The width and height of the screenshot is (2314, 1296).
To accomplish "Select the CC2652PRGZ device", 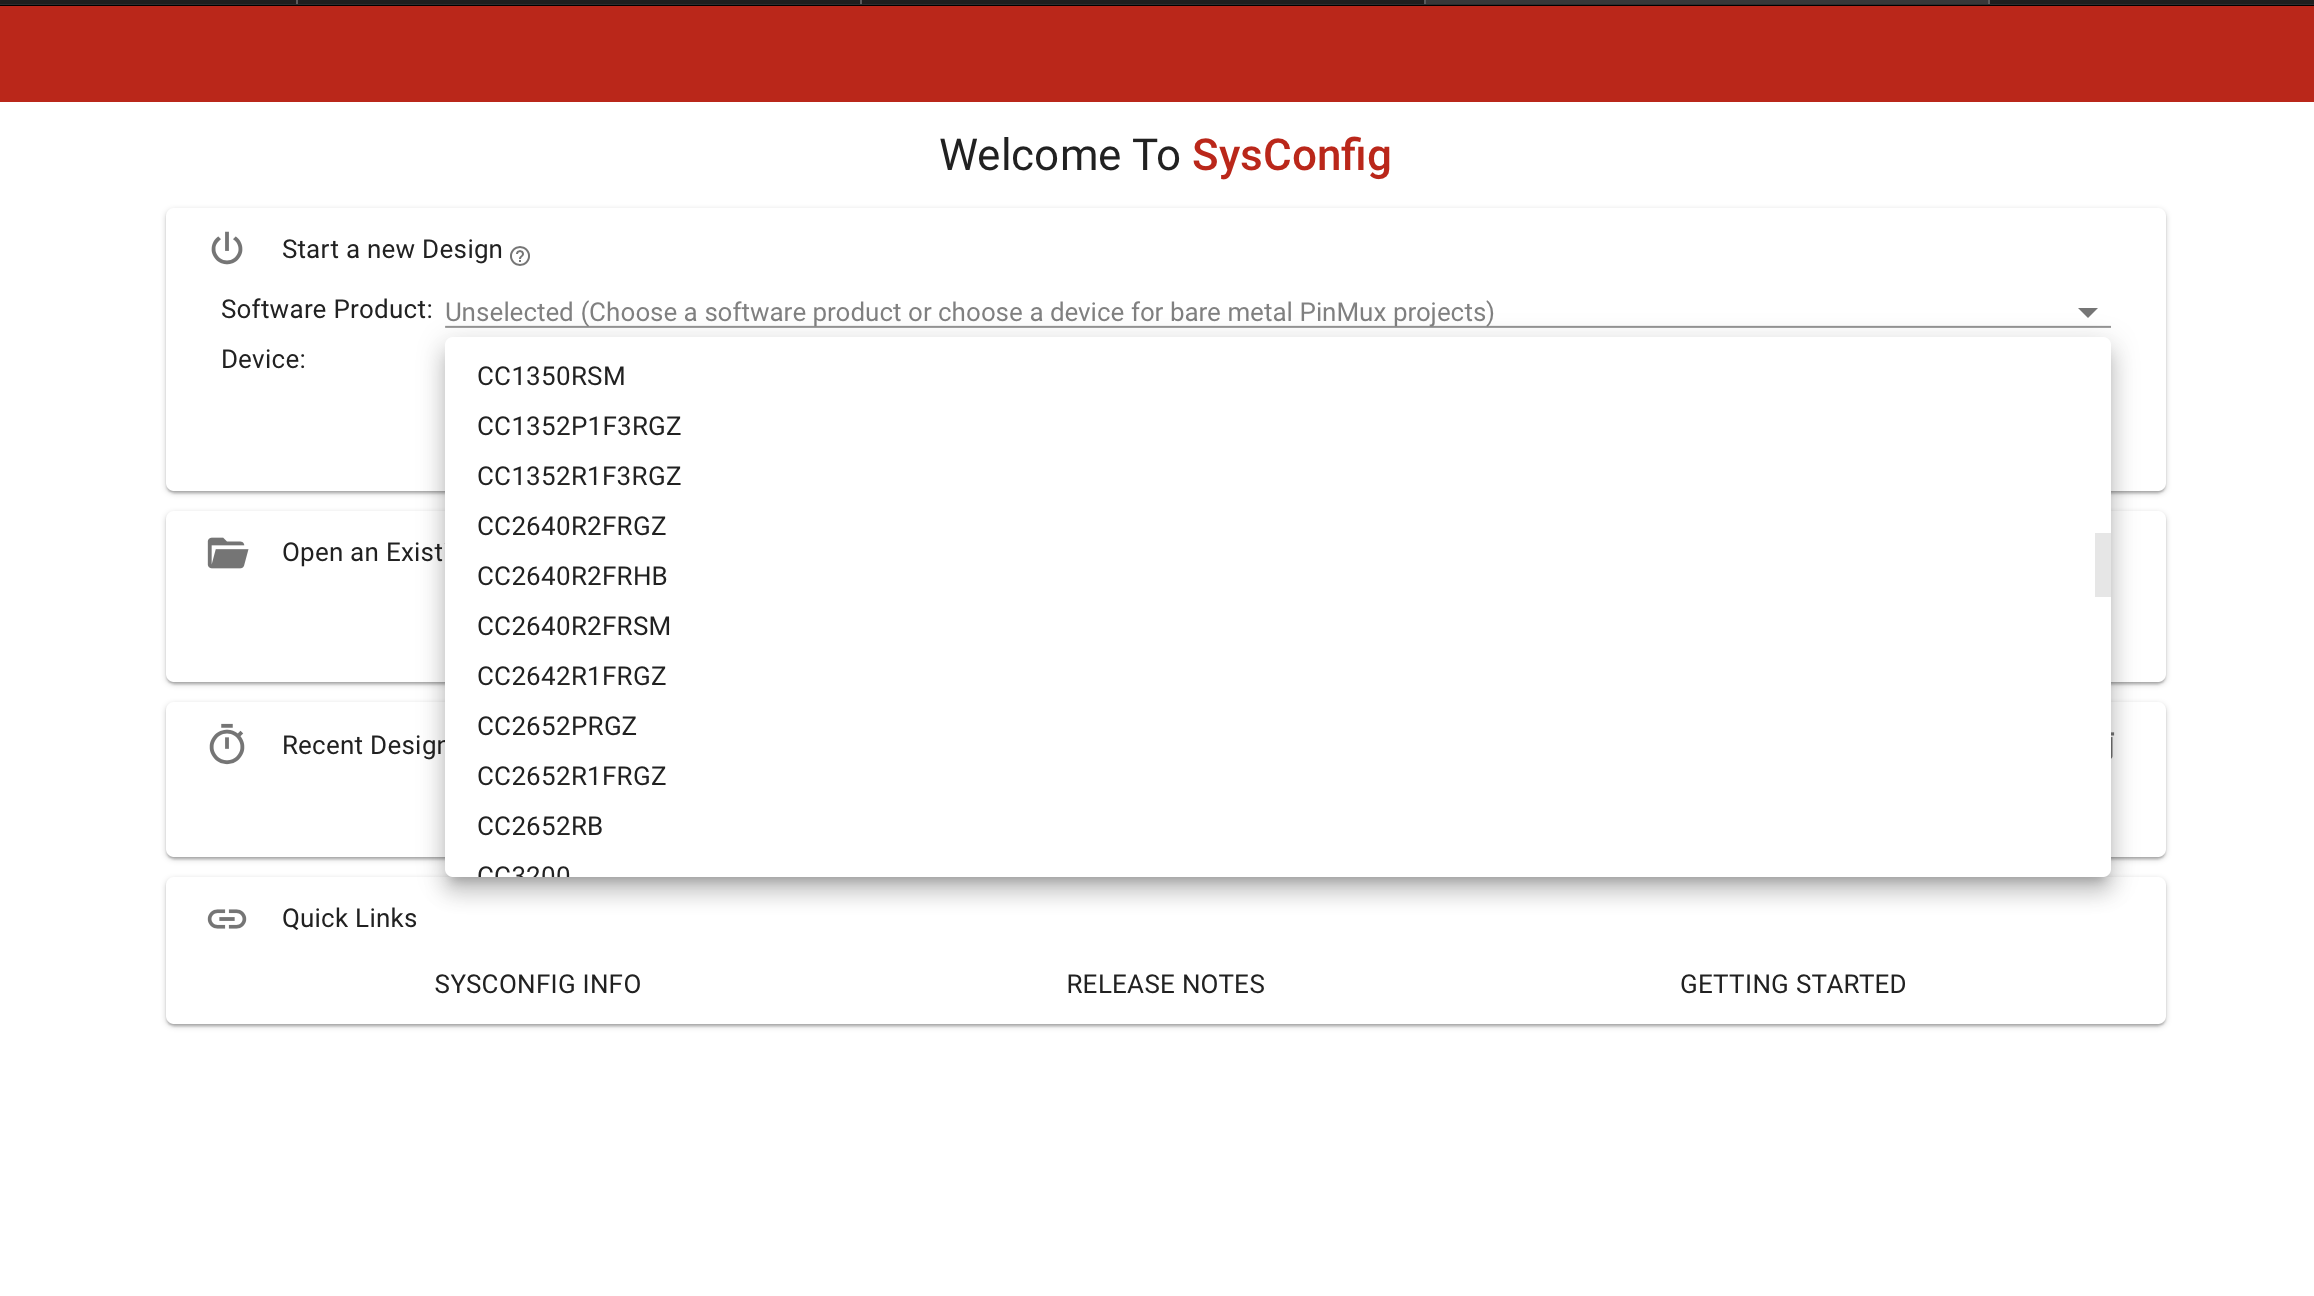I will point(557,726).
